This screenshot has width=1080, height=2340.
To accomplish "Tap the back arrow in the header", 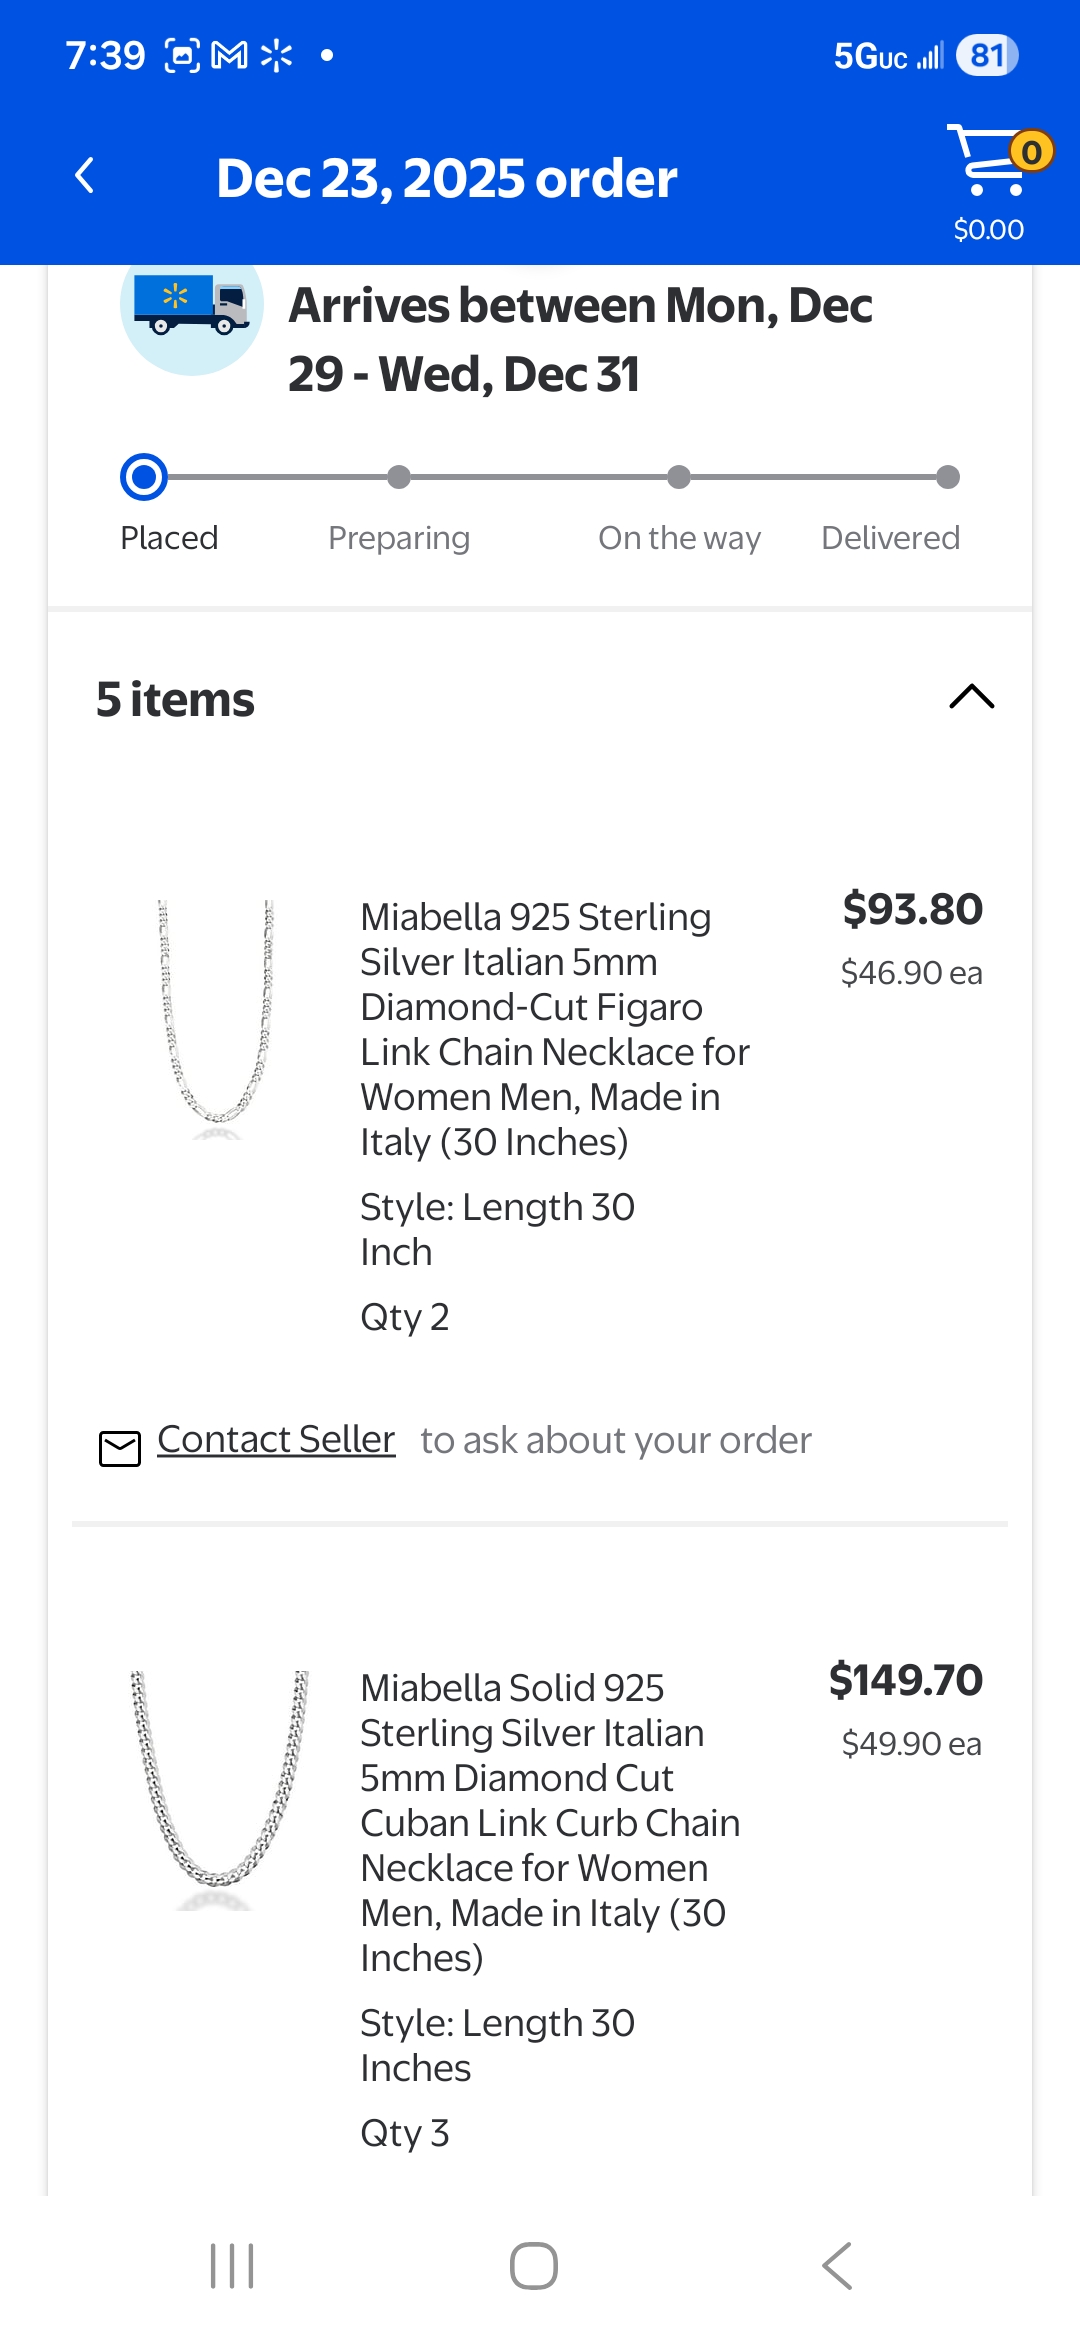I will coord(86,177).
